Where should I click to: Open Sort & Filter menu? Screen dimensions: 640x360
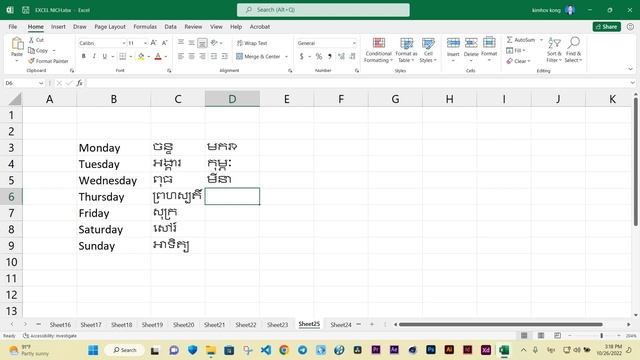coord(554,50)
